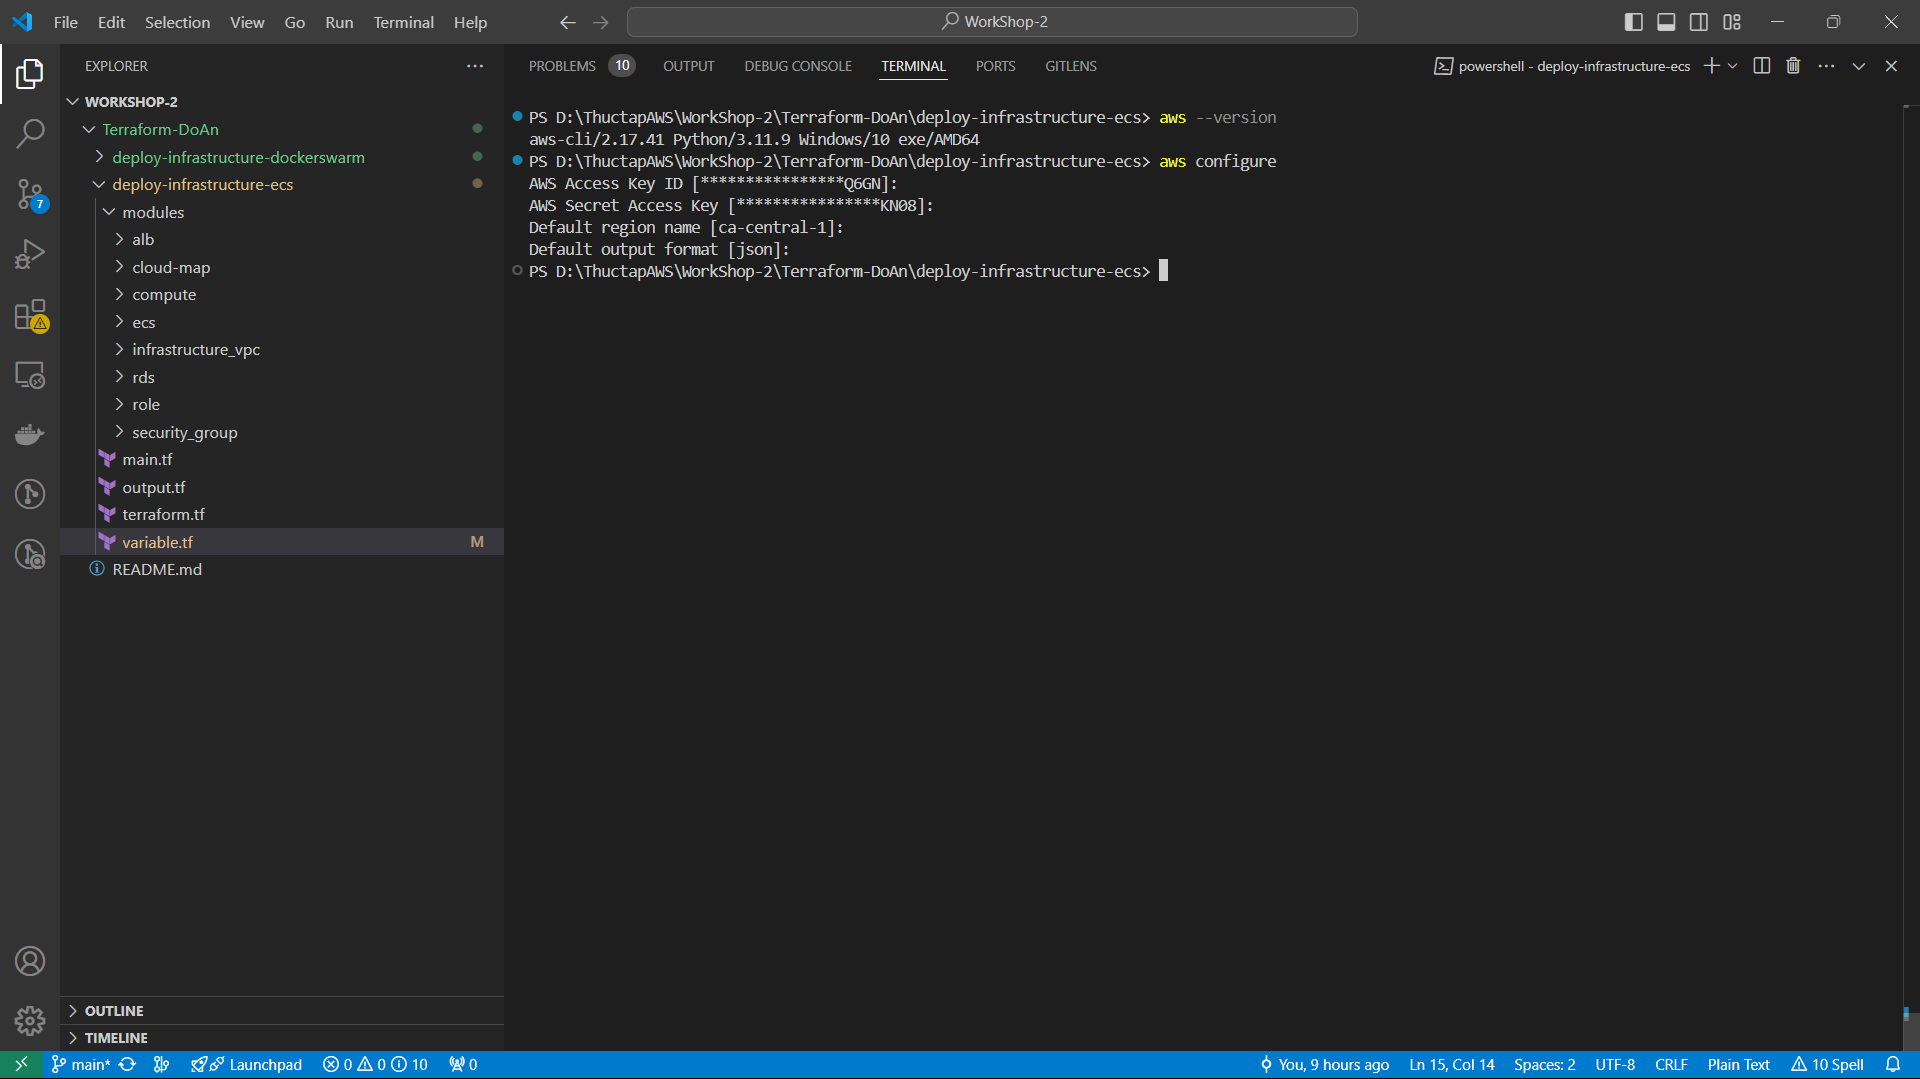1920x1079 pixels.
Task: Open the Extensions view
Action: click(x=30, y=315)
